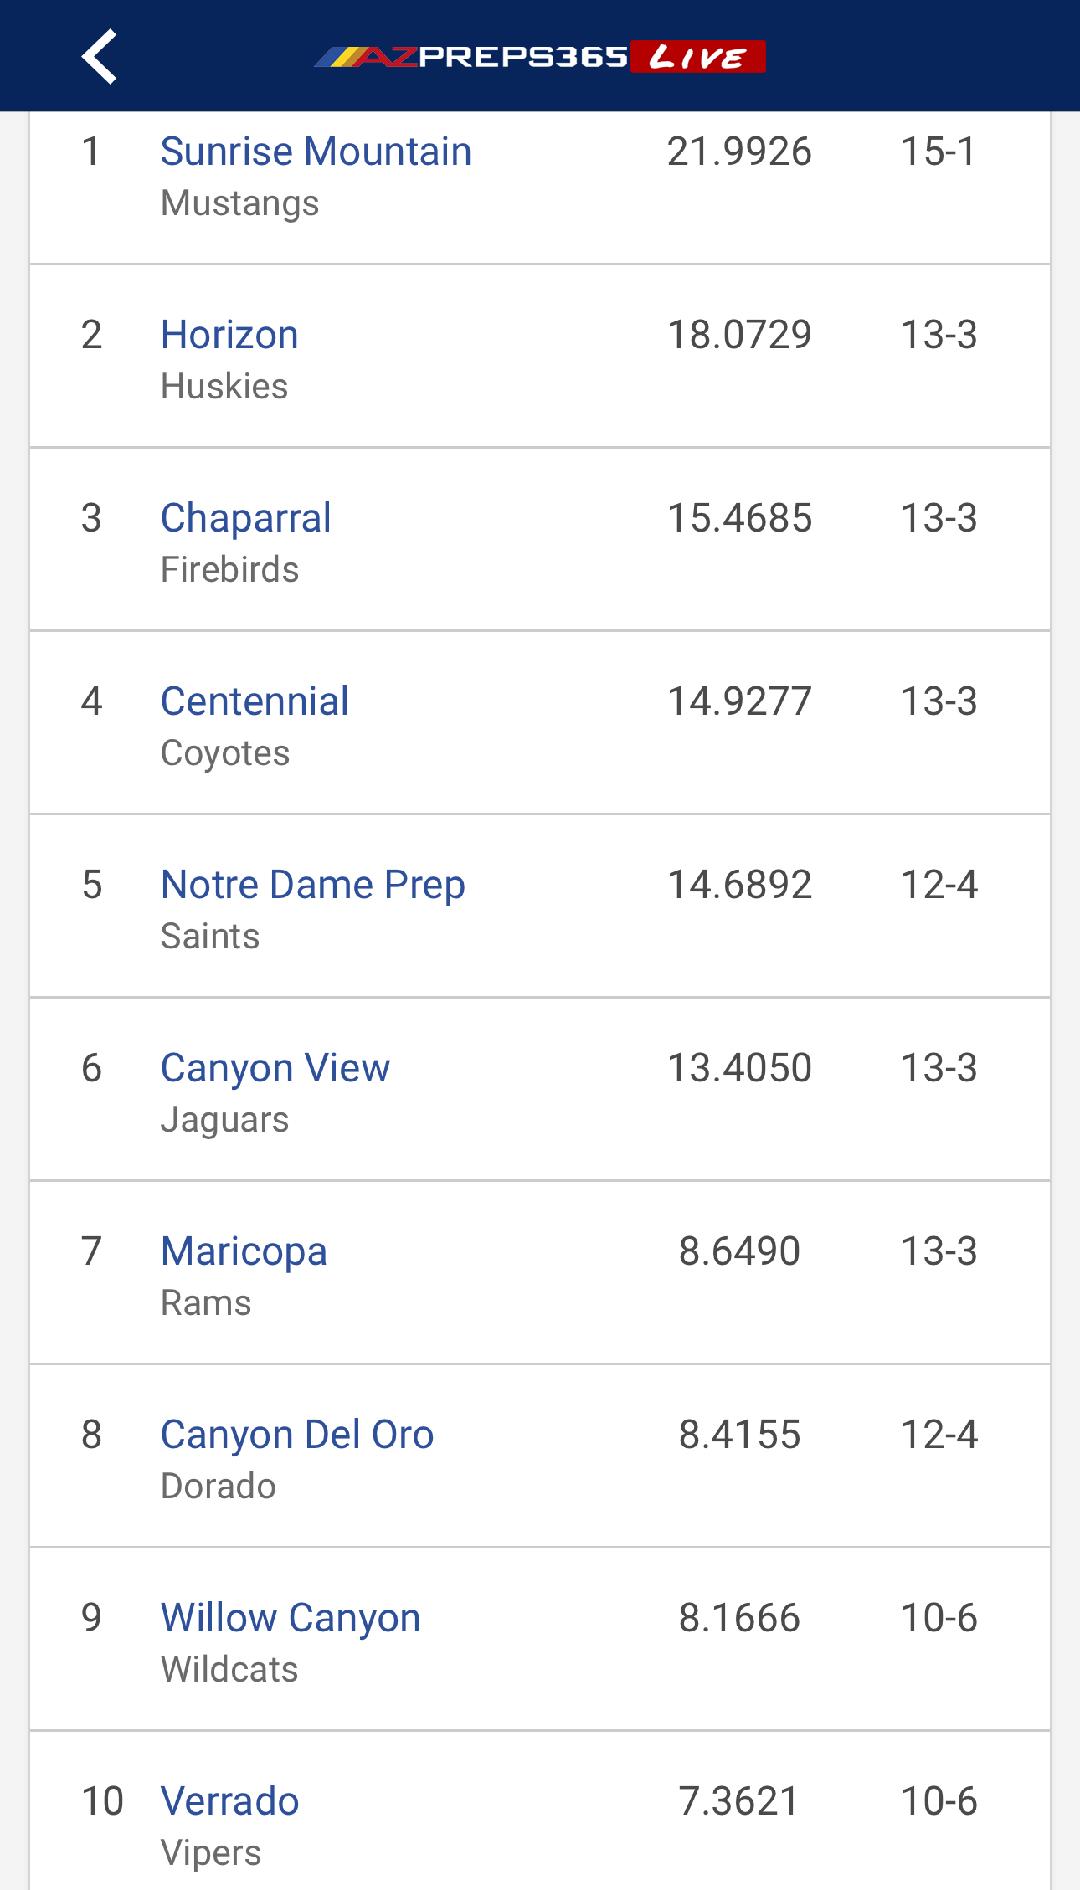The height and width of the screenshot is (1890, 1080).
Task: Tap Maricopa's 8.6490 rating value
Action: coord(739,1251)
